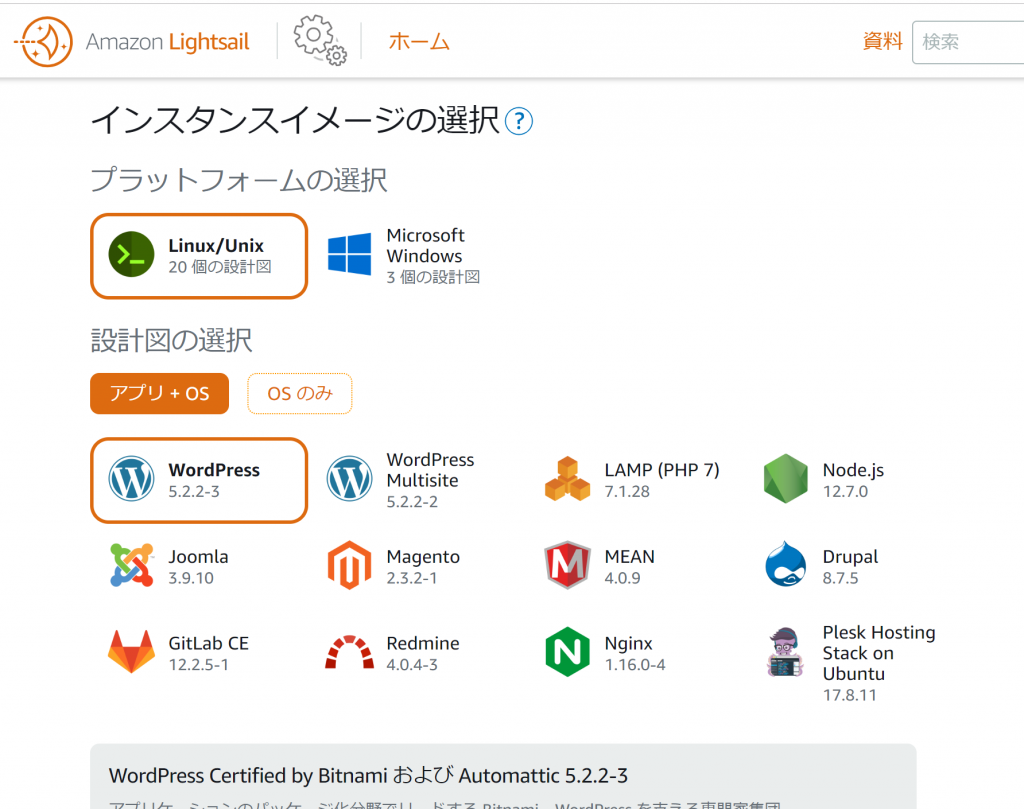Click the 20 個の設計図 count text
This screenshot has height=809, width=1024.
(x=220, y=267)
